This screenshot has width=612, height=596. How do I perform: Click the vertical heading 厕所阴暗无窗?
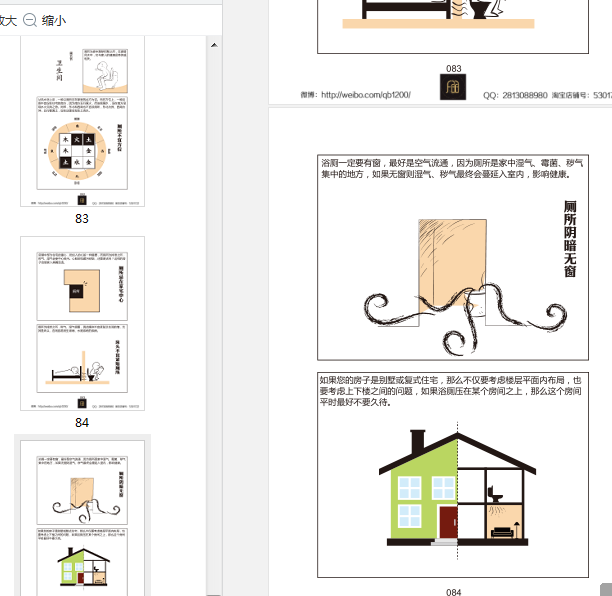(x=570, y=239)
